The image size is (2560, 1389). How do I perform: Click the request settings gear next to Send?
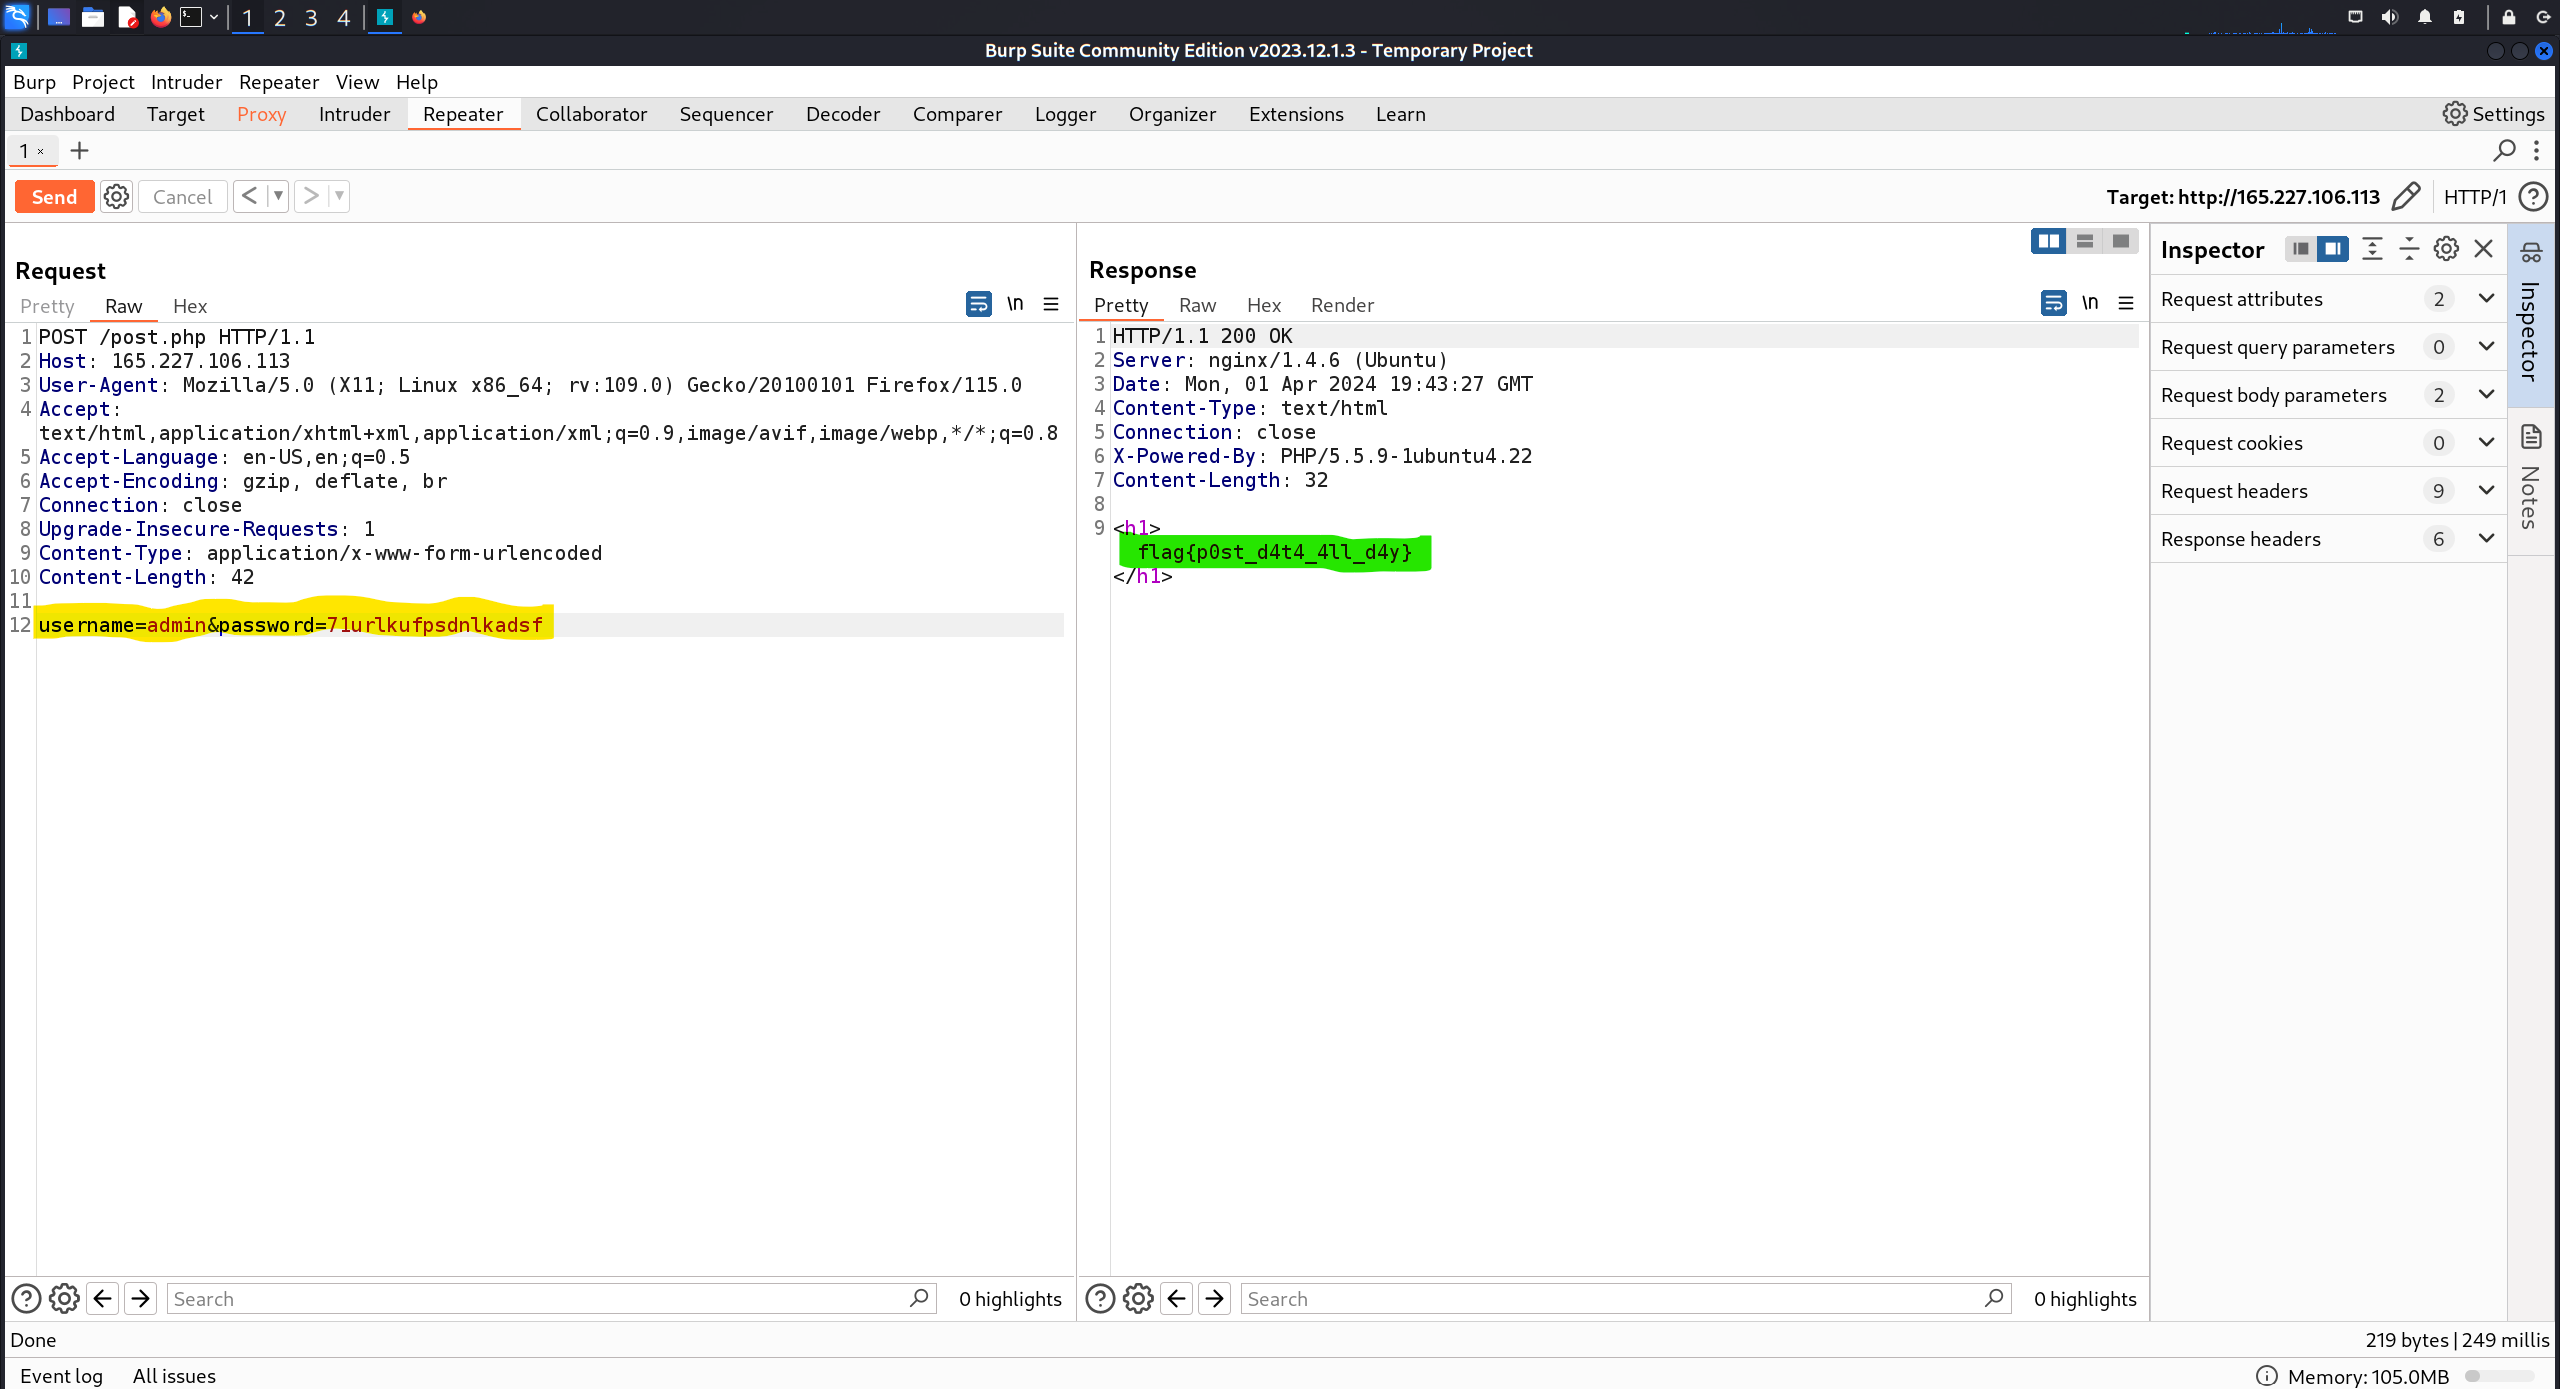point(116,197)
